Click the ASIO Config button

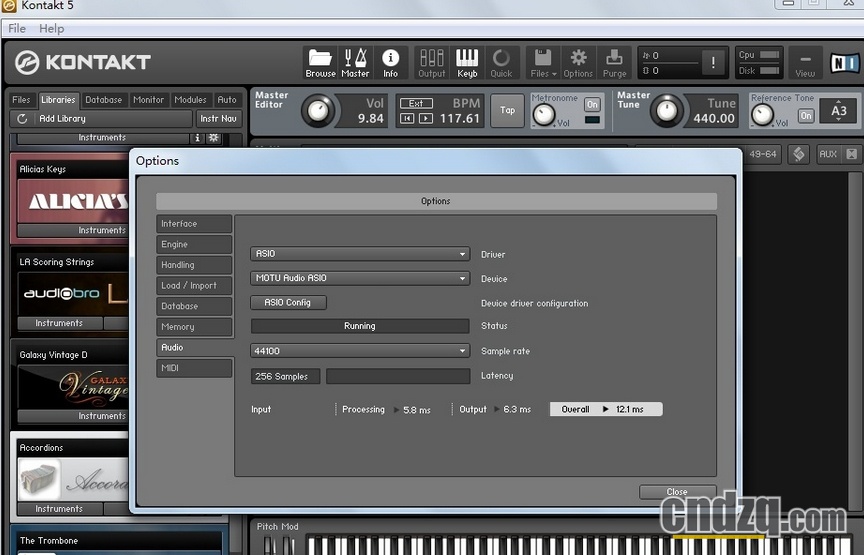point(288,303)
